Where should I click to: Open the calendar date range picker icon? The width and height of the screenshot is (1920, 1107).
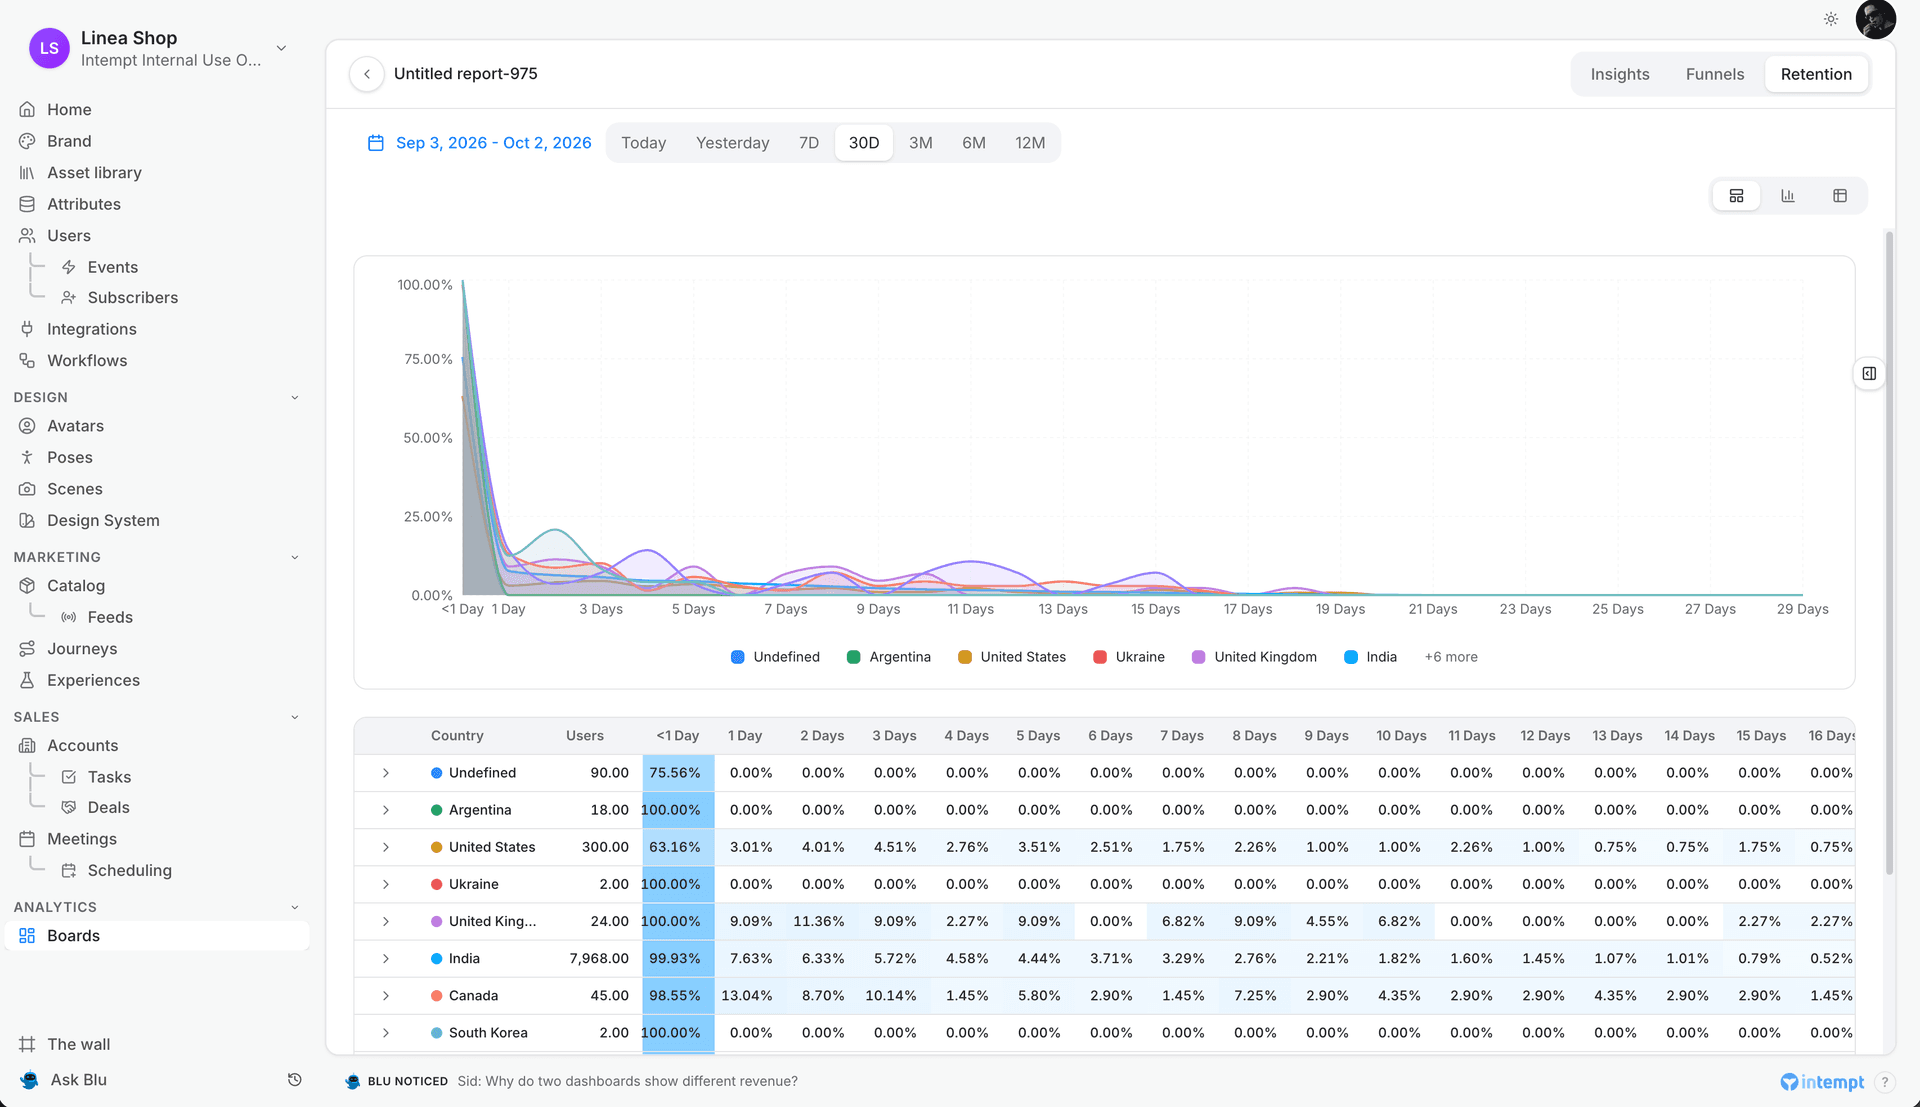coord(376,143)
